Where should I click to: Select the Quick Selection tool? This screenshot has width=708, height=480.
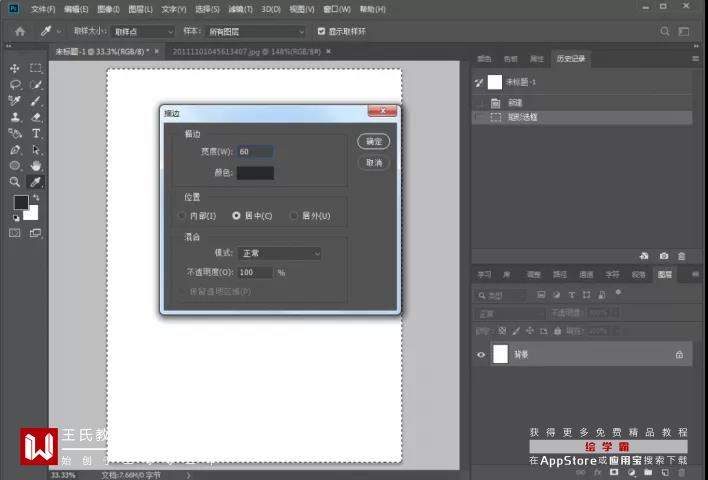36,84
